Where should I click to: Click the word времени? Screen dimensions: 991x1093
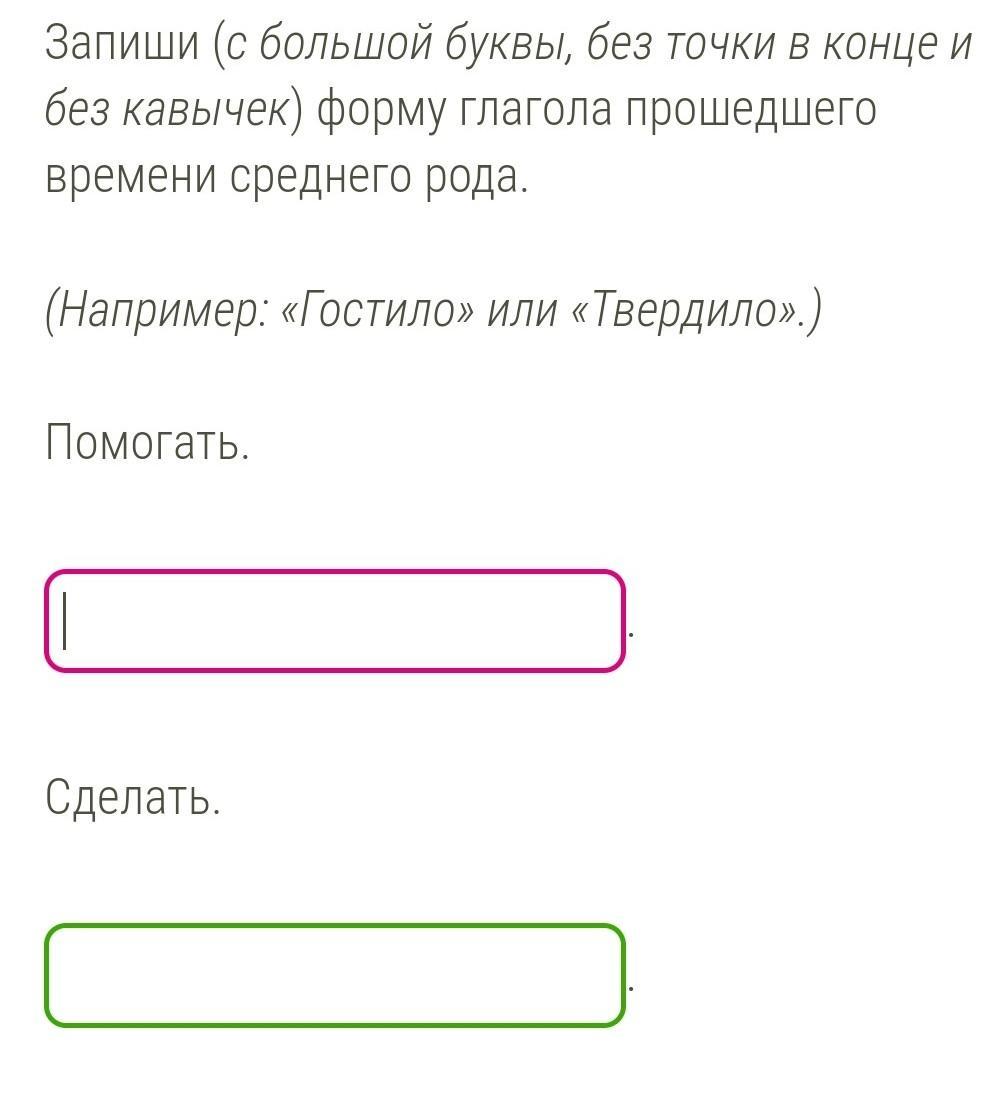tap(131, 177)
